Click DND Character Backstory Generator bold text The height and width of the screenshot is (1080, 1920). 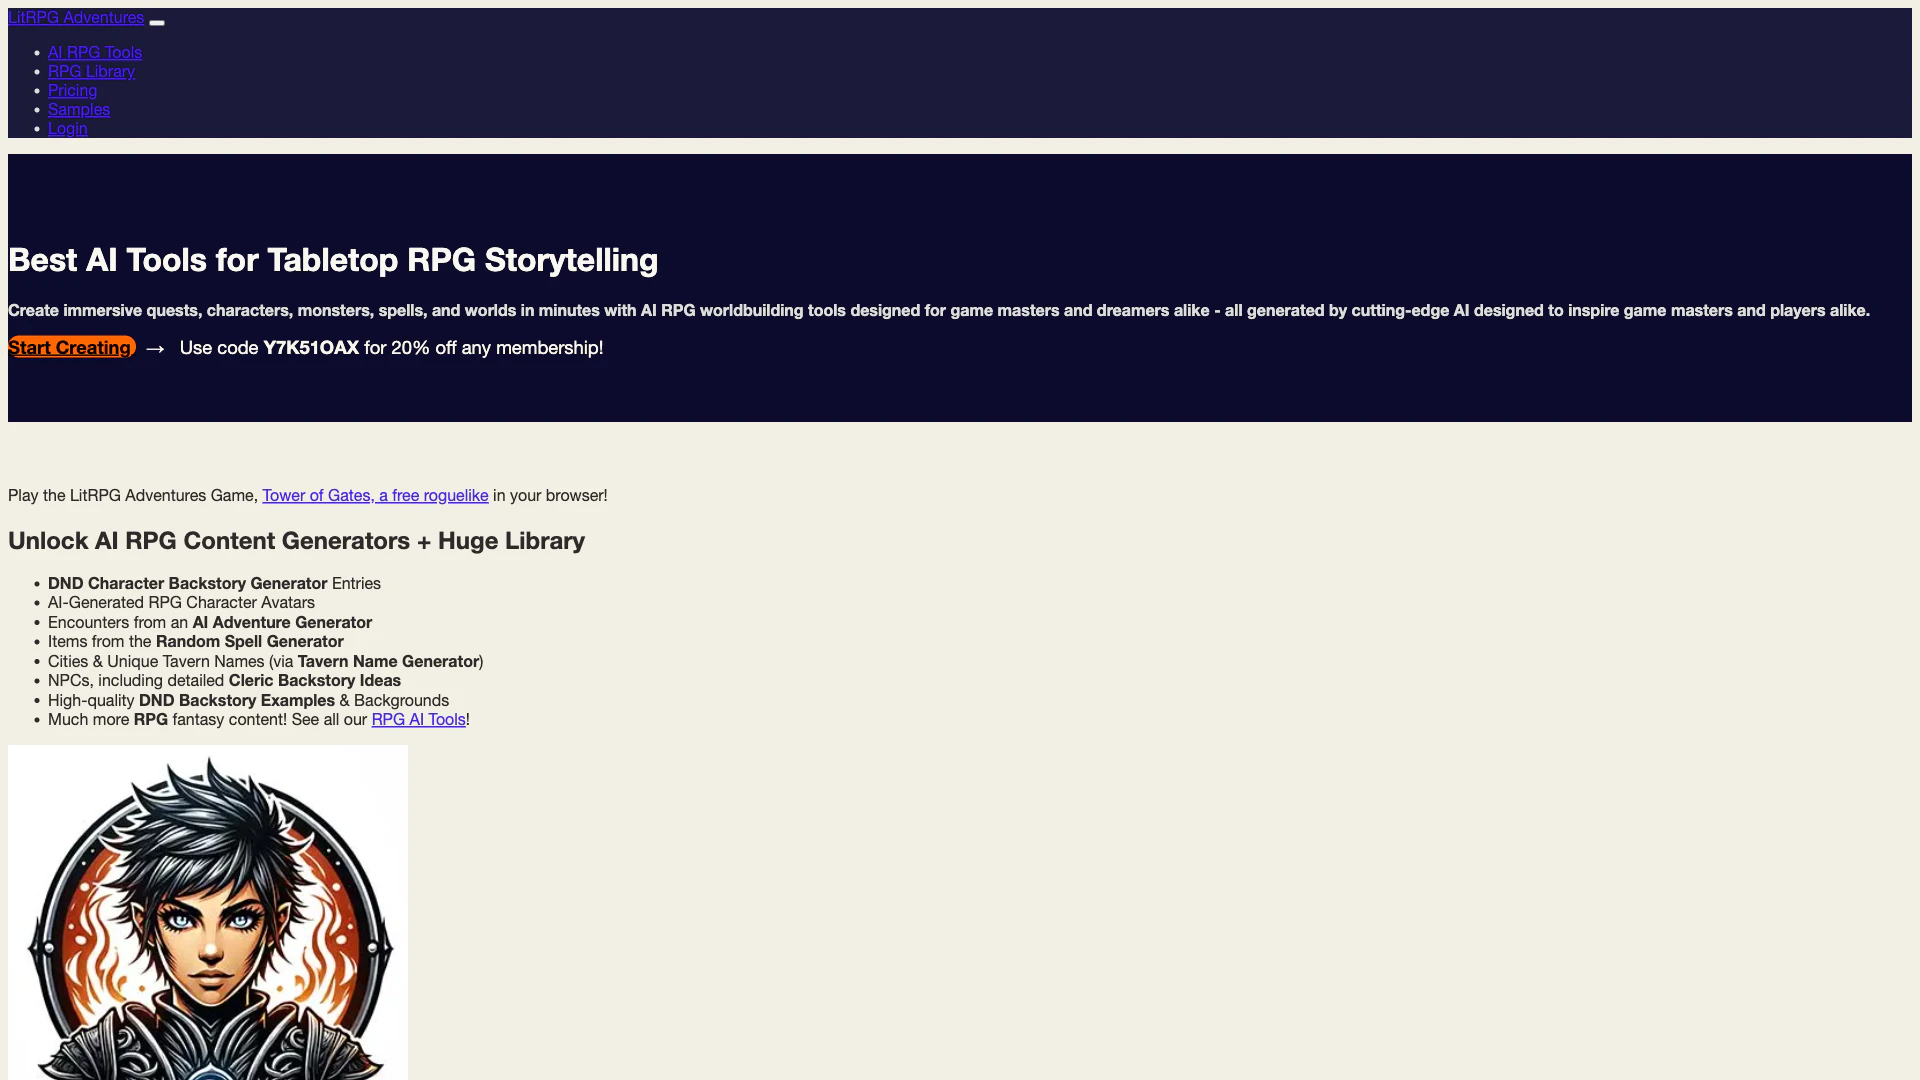187,584
